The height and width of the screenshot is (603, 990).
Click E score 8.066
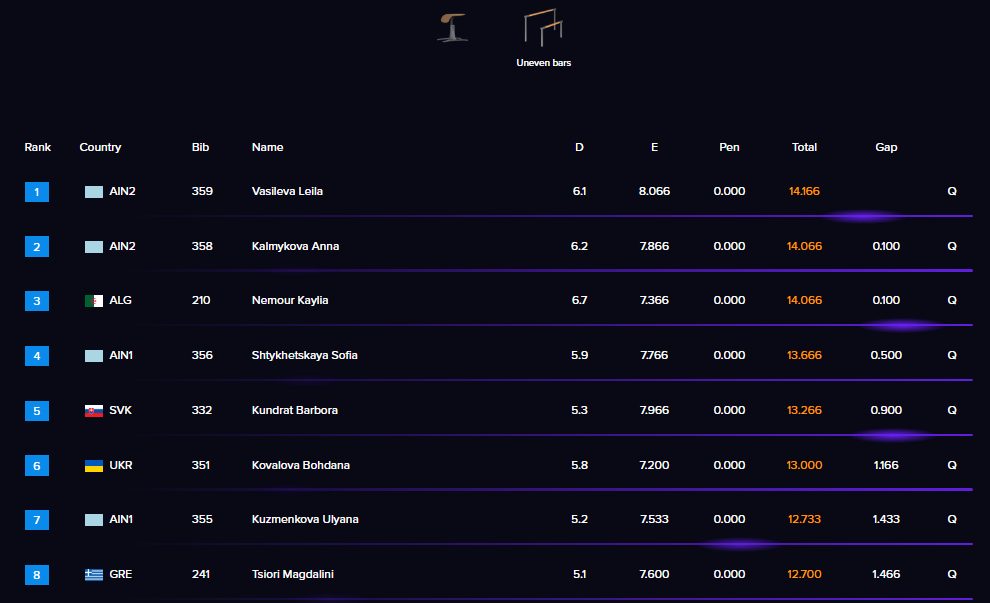(x=654, y=191)
